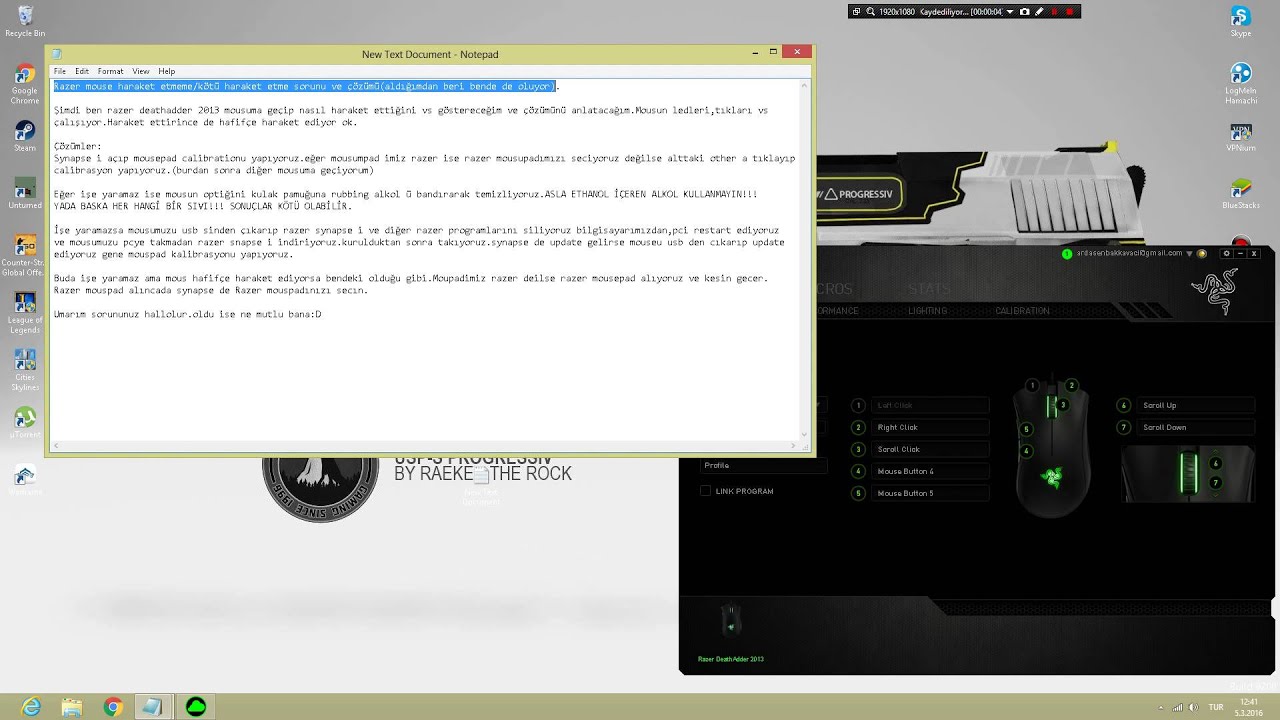Click the Notepad vertical scrollbar down arrow
The height and width of the screenshot is (720, 1280).
(805, 434)
